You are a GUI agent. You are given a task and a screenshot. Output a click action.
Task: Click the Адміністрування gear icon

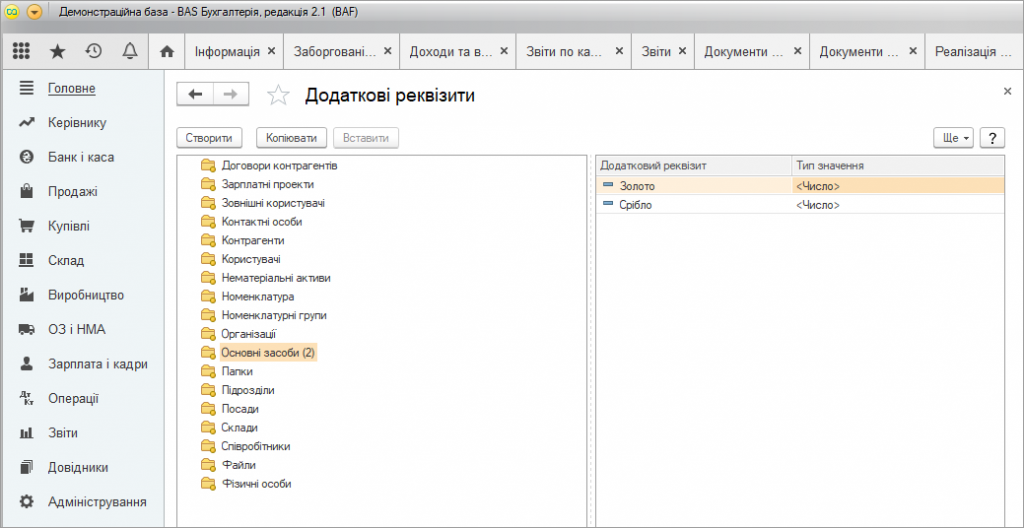click(26, 502)
